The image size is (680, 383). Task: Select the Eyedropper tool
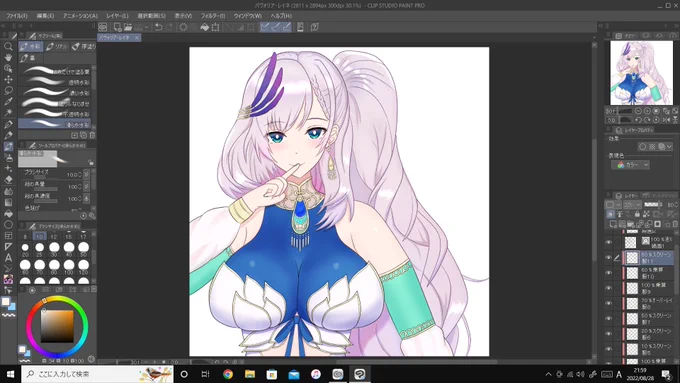pos(8,101)
